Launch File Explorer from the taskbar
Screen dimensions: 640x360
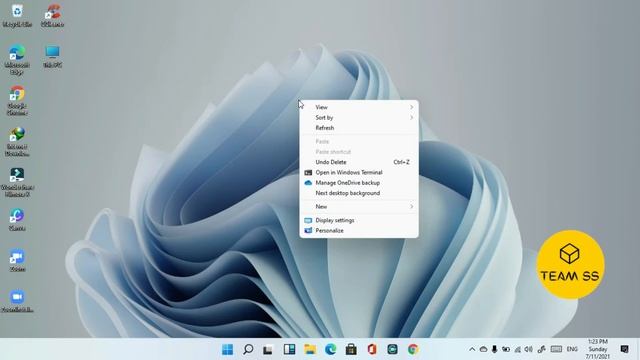click(x=310, y=349)
